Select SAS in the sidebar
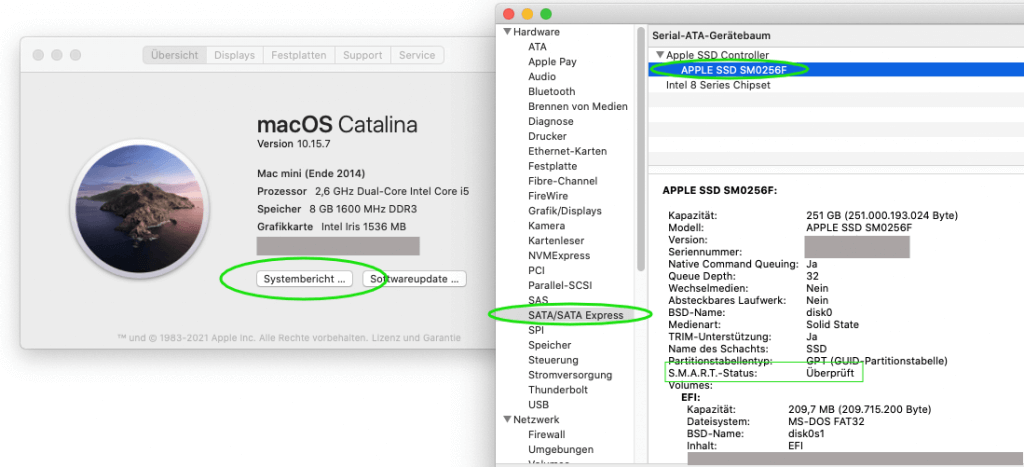 pos(538,300)
